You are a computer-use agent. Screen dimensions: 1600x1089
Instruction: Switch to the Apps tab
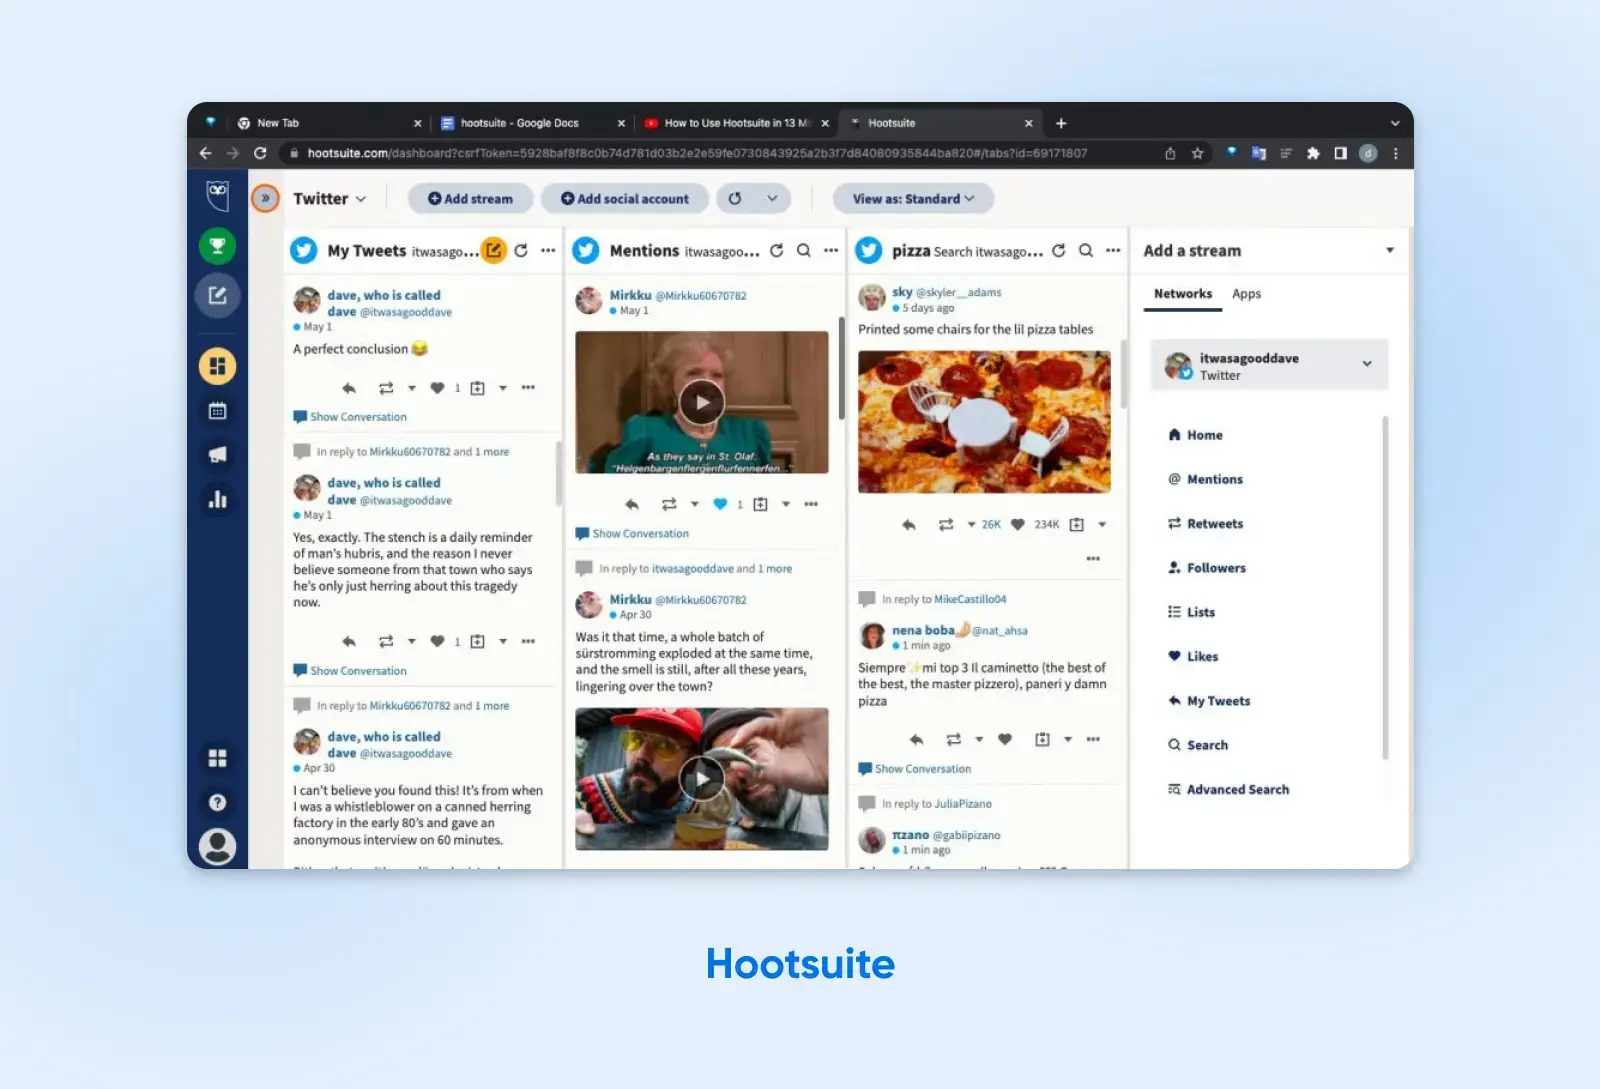pyautogui.click(x=1246, y=294)
